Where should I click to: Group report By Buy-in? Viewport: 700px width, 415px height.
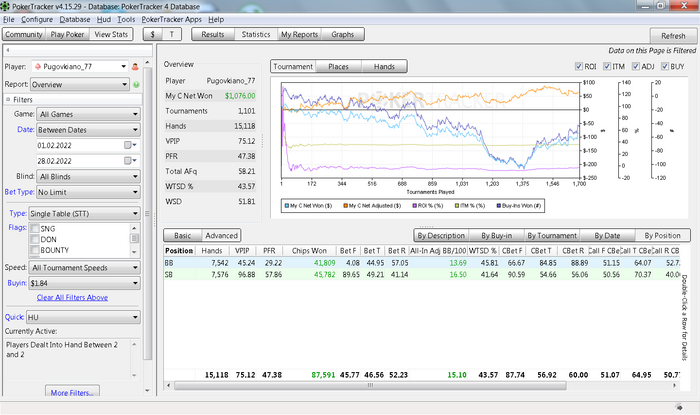tap(496, 236)
